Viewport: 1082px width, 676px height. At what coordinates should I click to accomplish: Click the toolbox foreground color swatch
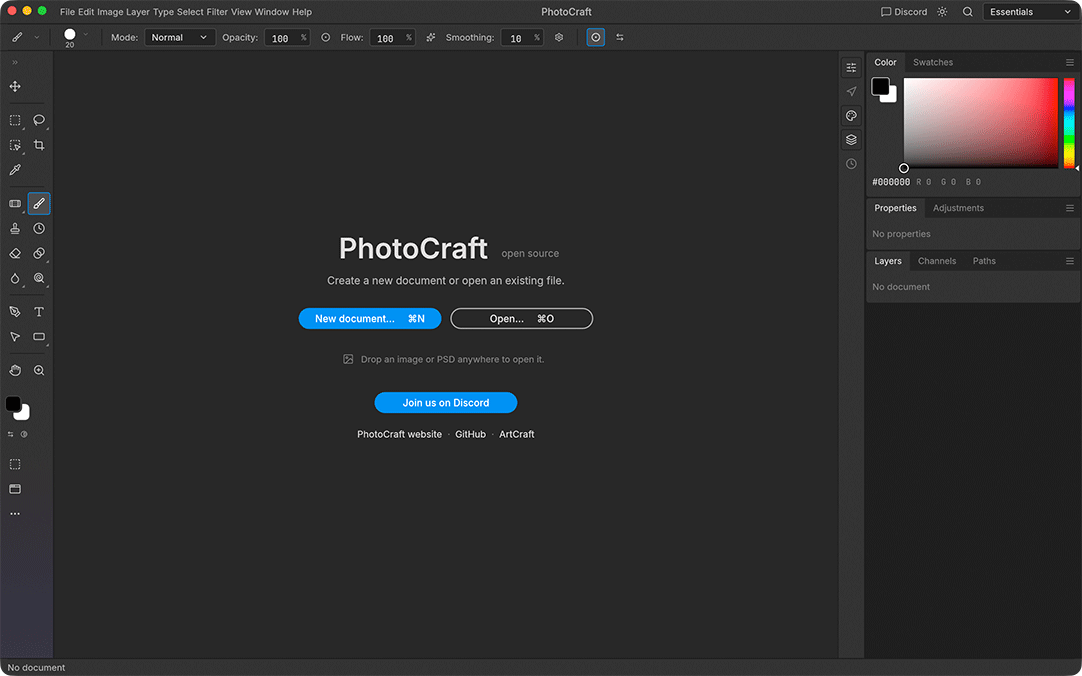click(13, 404)
